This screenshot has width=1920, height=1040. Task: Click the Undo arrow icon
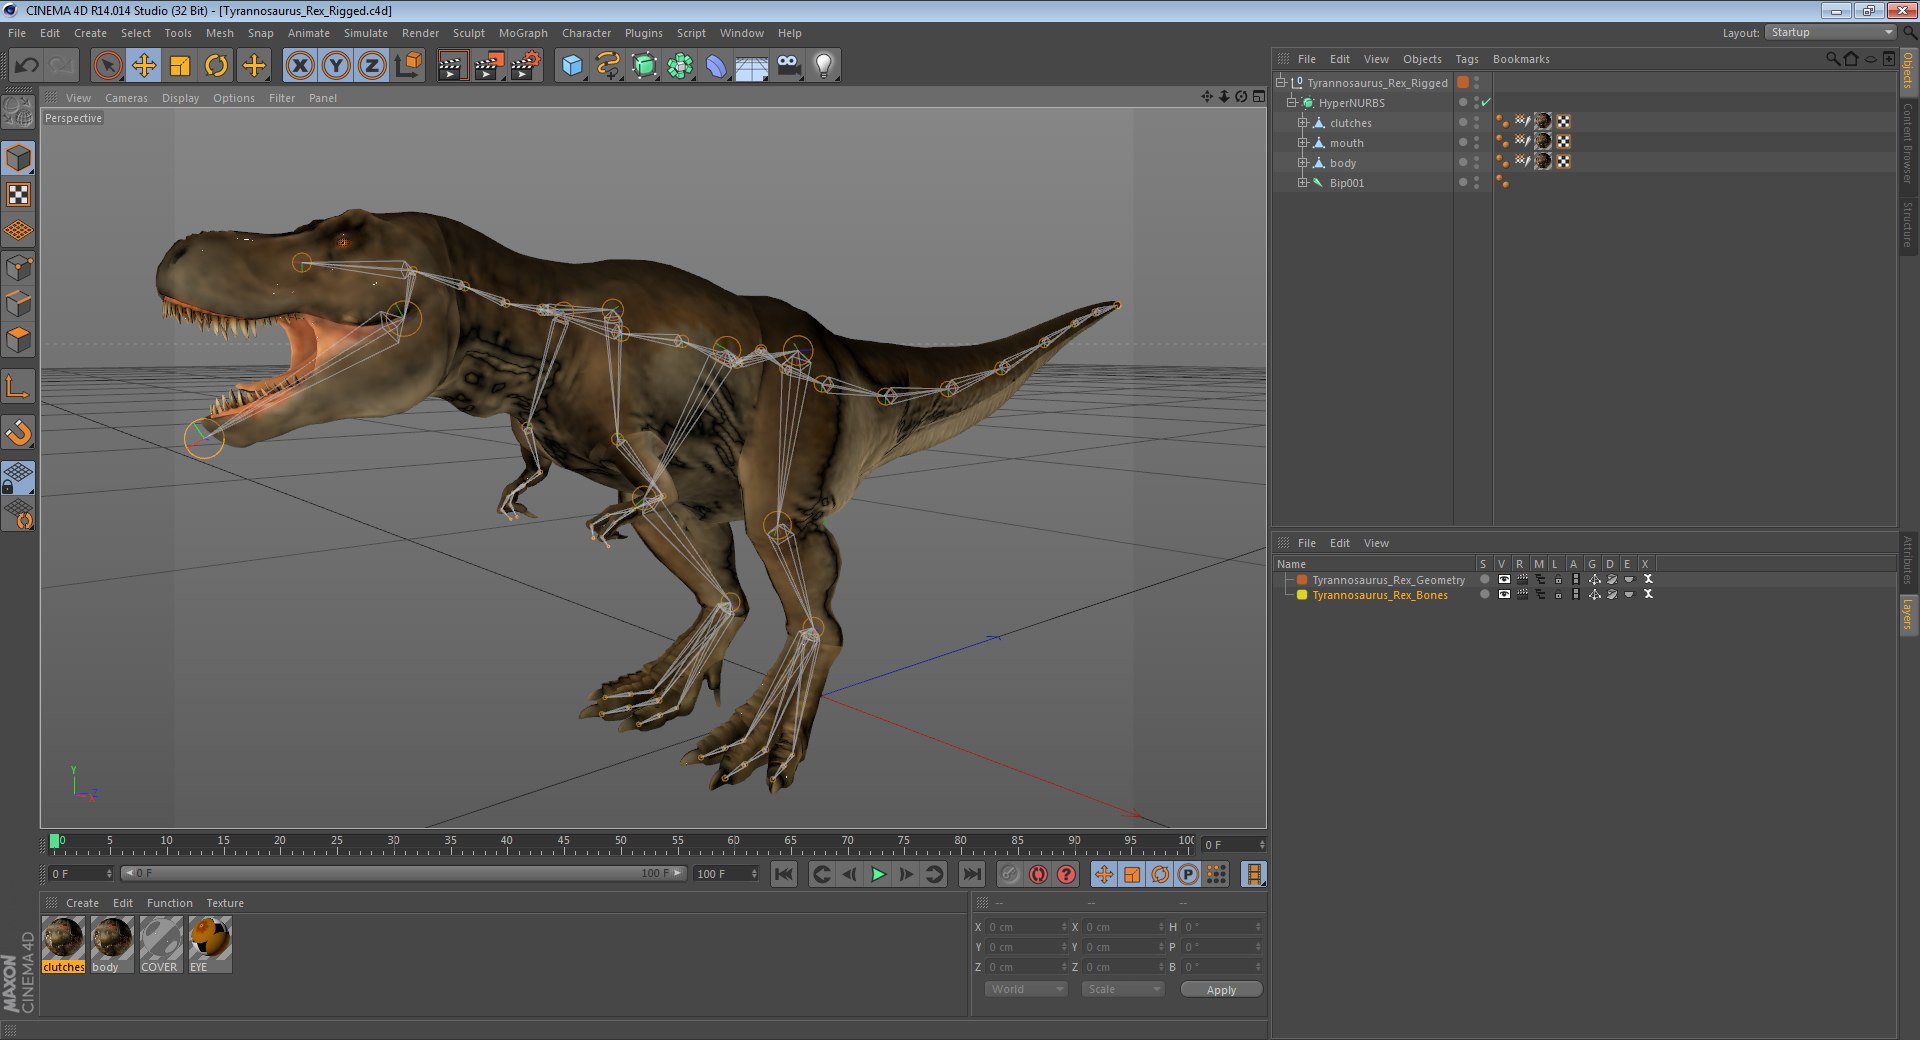tap(26, 66)
